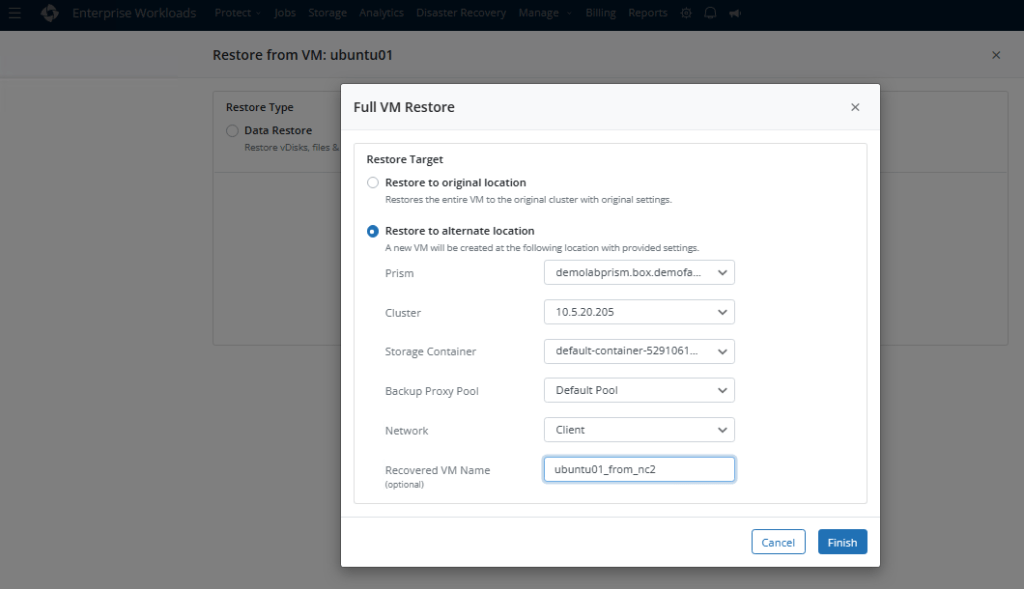This screenshot has height=589, width=1024.
Task: Click the Recovered VM Name text field
Action: click(639, 470)
